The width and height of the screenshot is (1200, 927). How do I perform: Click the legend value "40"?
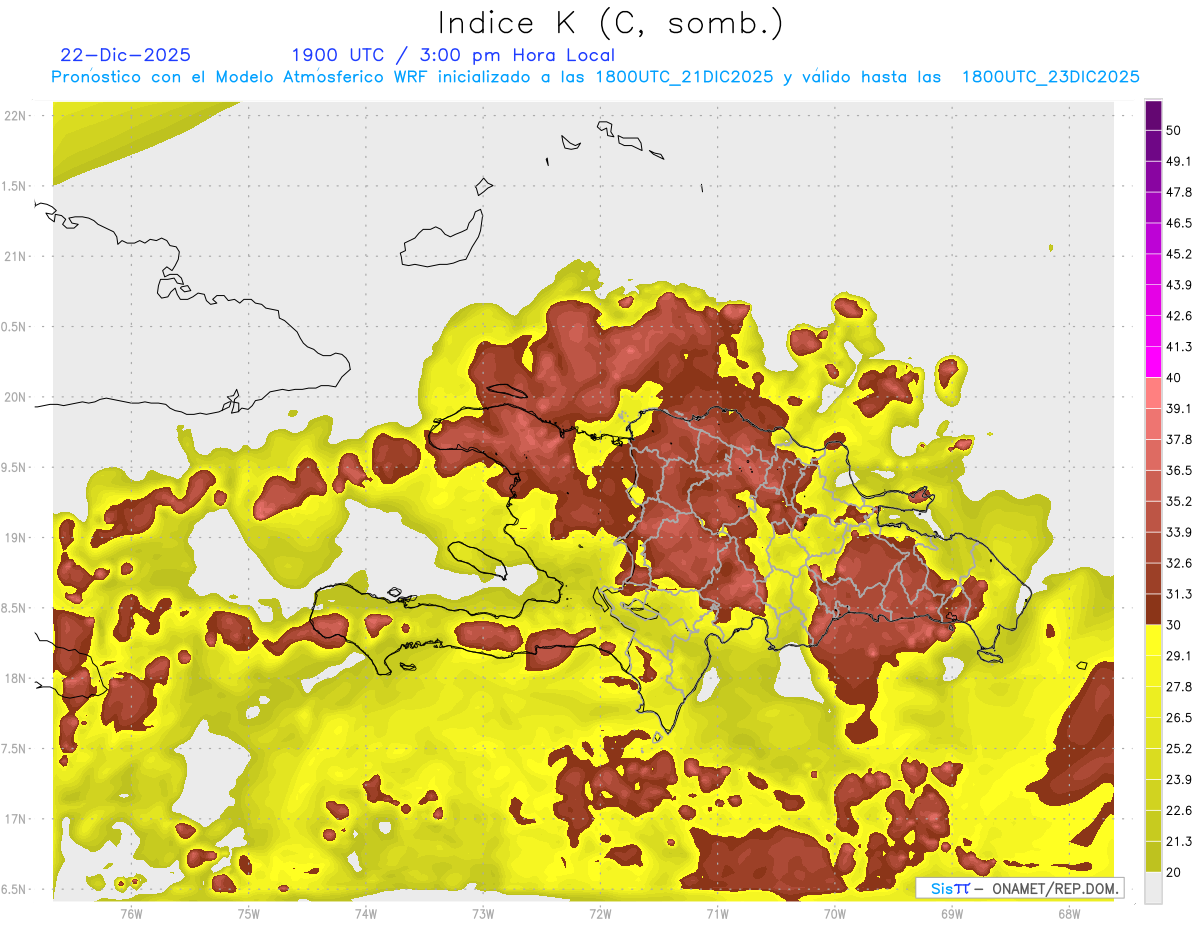(x=1174, y=377)
